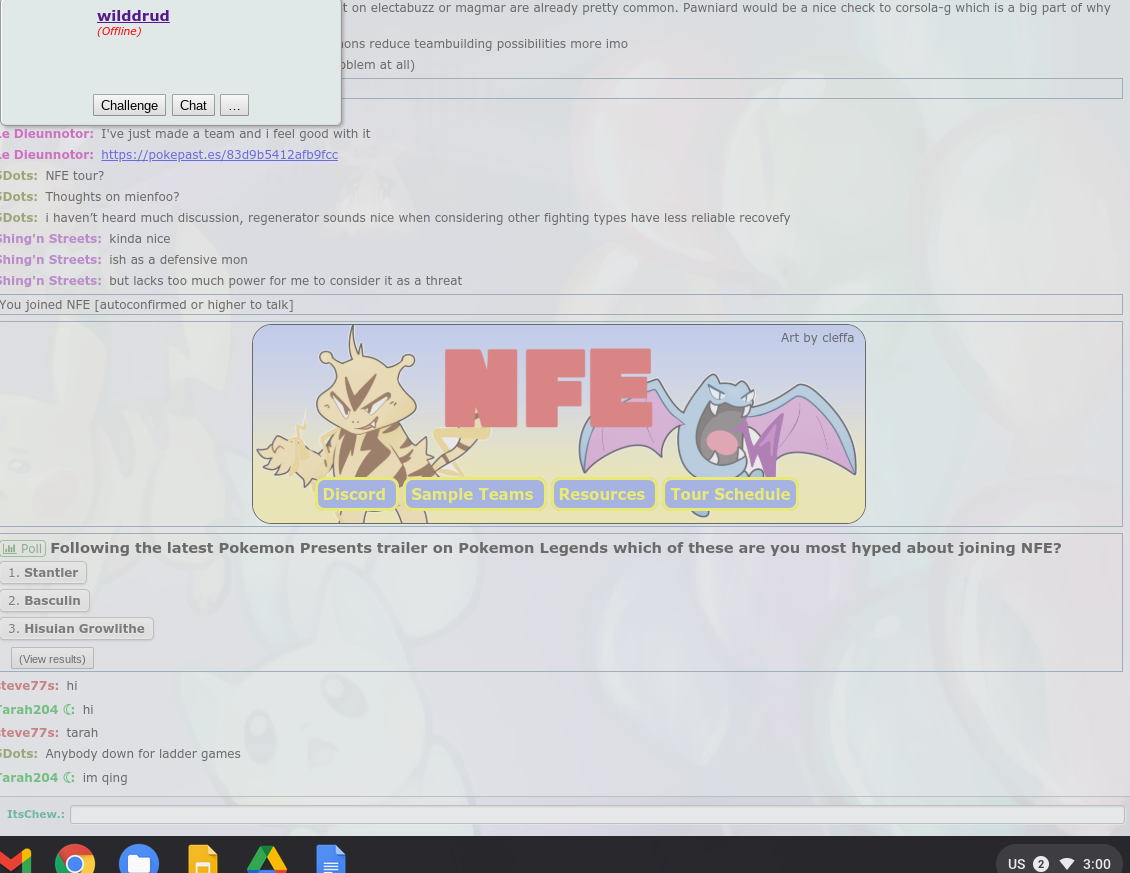Image resolution: width=1130 pixels, height=873 pixels.
Task: Click the 'Thoughts on mienfoo?' message
Action: [112, 197]
